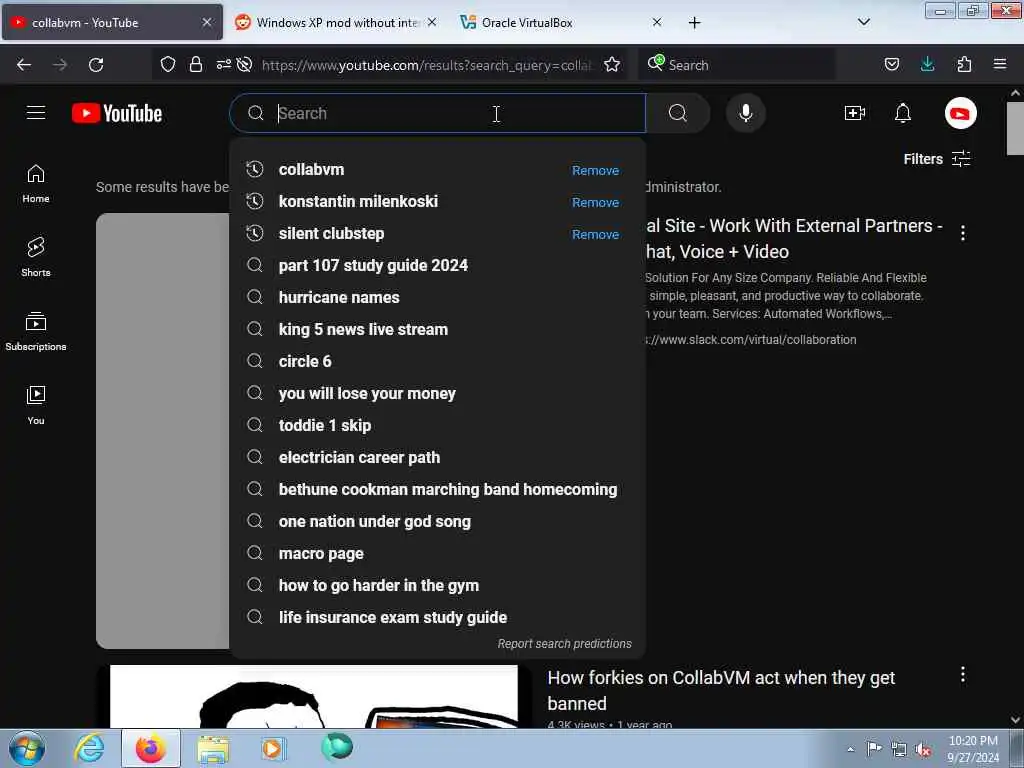Open Pocket save icon in toolbar
The height and width of the screenshot is (768, 1024).
(891, 65)
